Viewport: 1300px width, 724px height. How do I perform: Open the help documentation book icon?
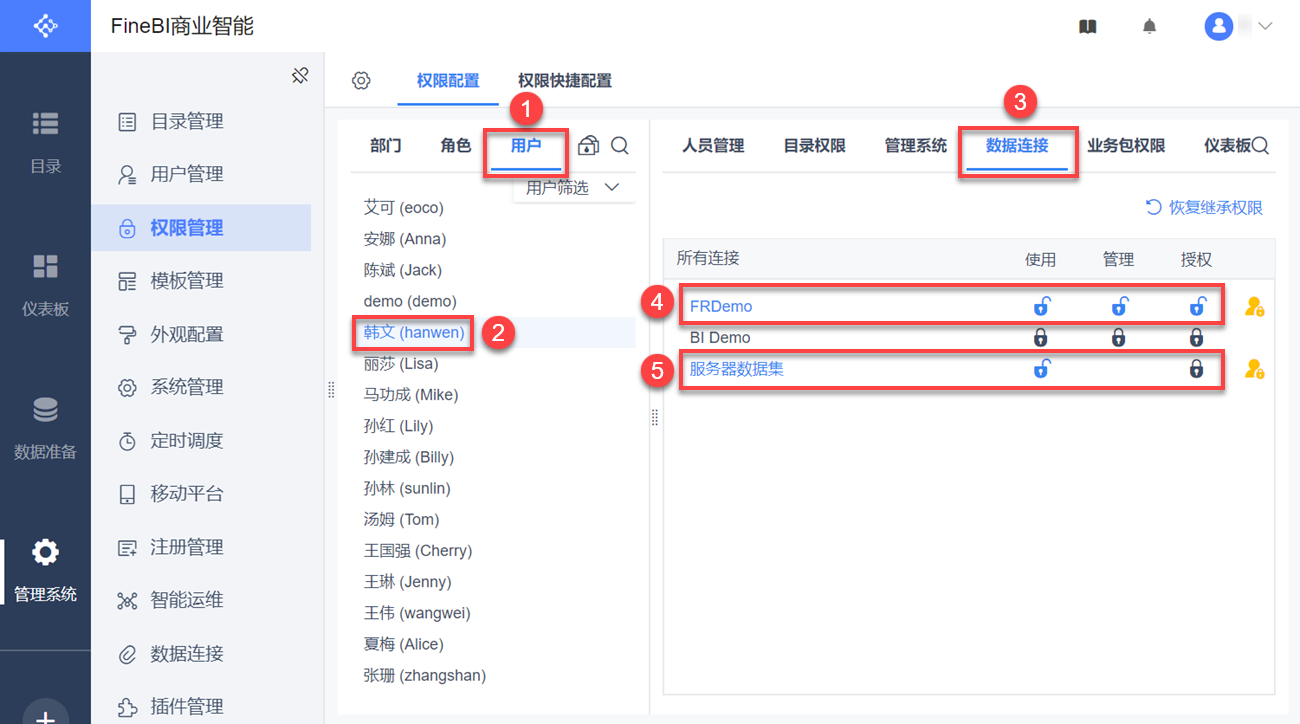[x=1088, y=27]
